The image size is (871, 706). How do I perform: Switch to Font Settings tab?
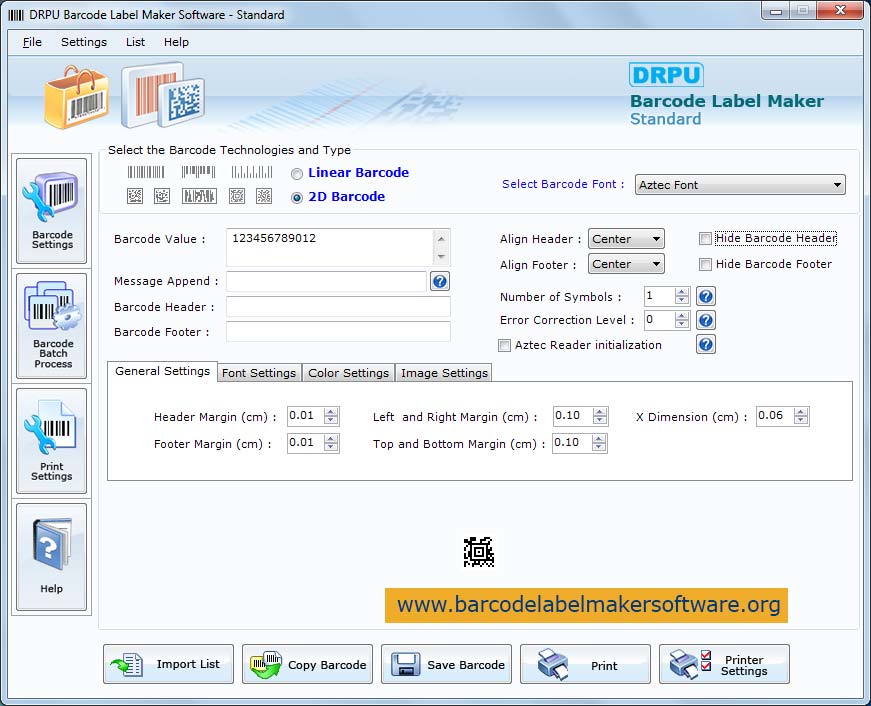[x=259, y=373]
